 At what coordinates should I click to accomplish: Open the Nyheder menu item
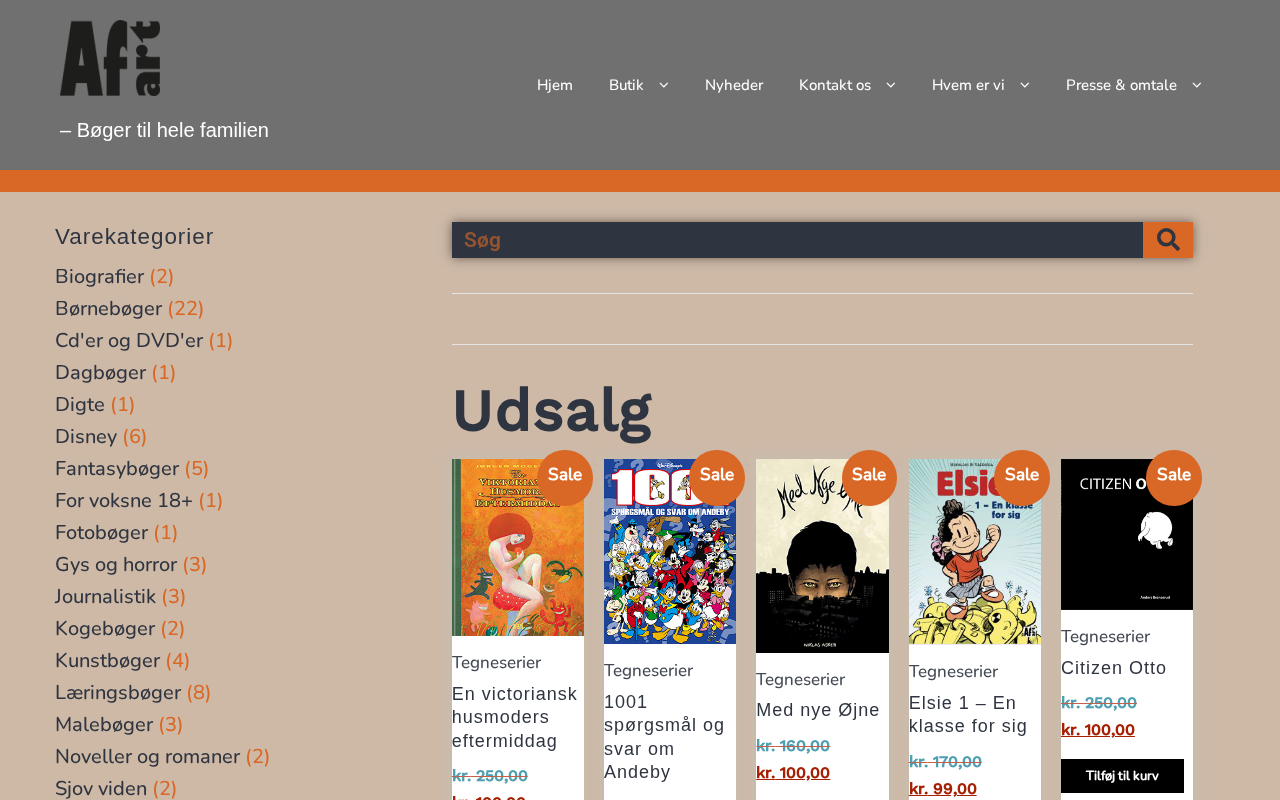[734, 85]
